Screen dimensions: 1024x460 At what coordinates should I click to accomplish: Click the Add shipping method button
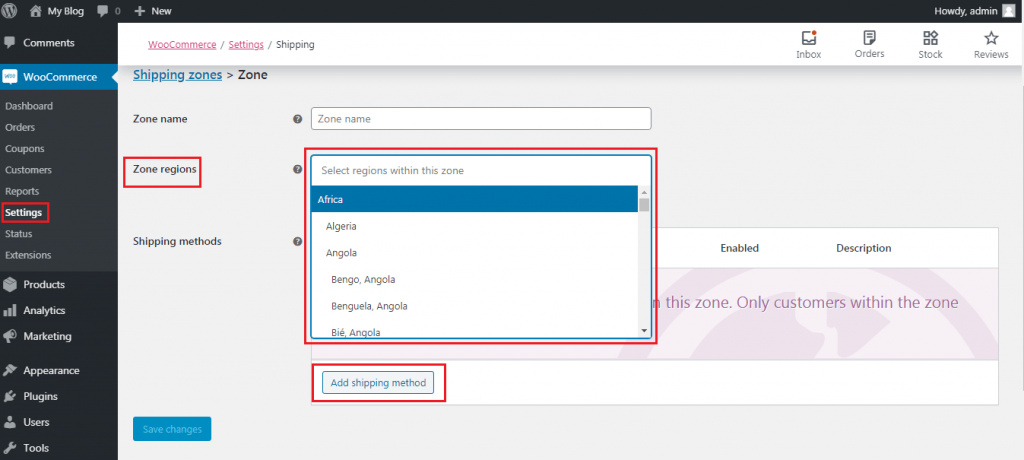pyautogui.click(x=378, y=383)
